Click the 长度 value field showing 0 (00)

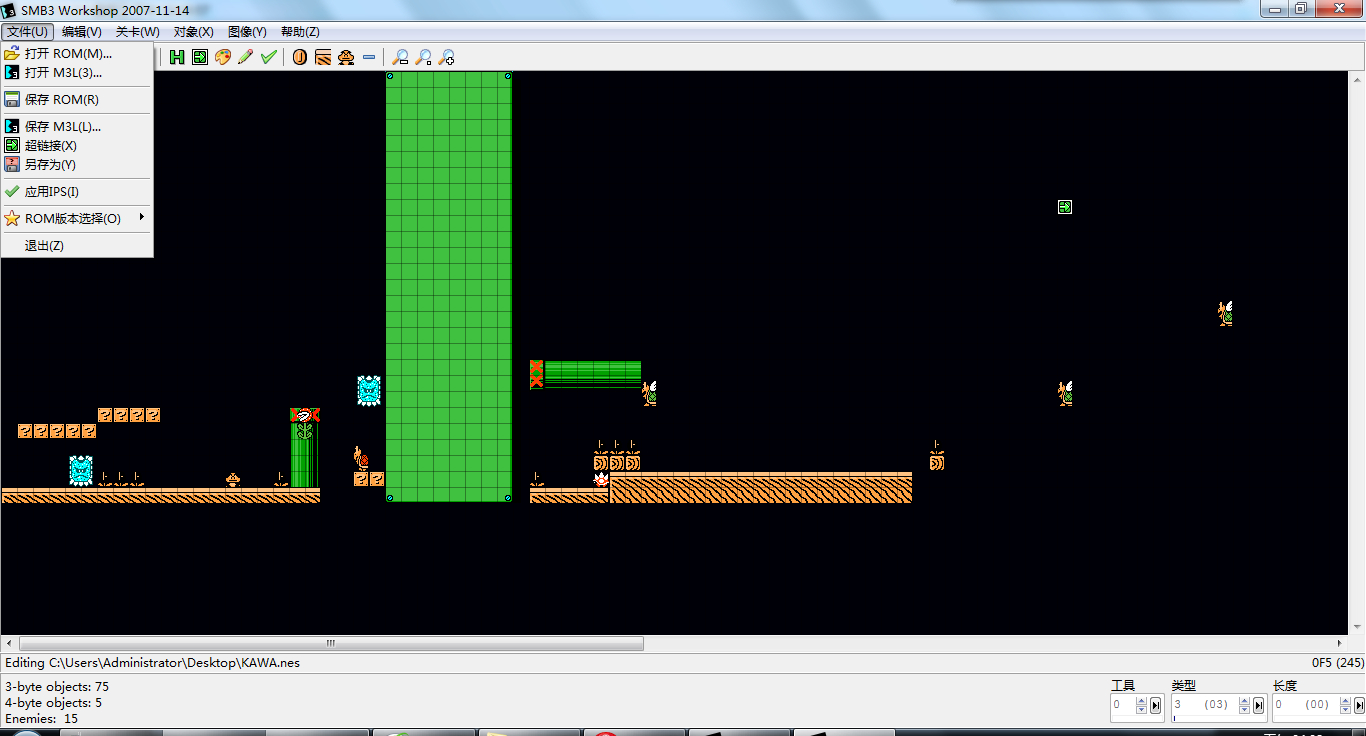(x=1305, y=705)
